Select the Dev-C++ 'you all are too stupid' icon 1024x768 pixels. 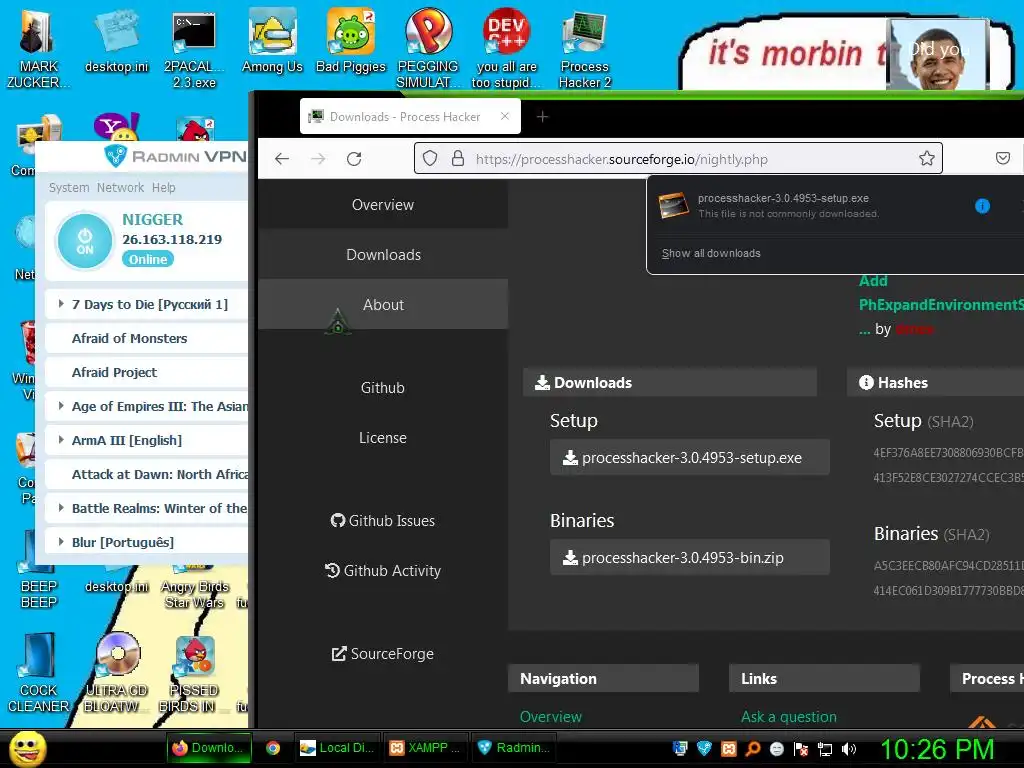click(506, 49)
